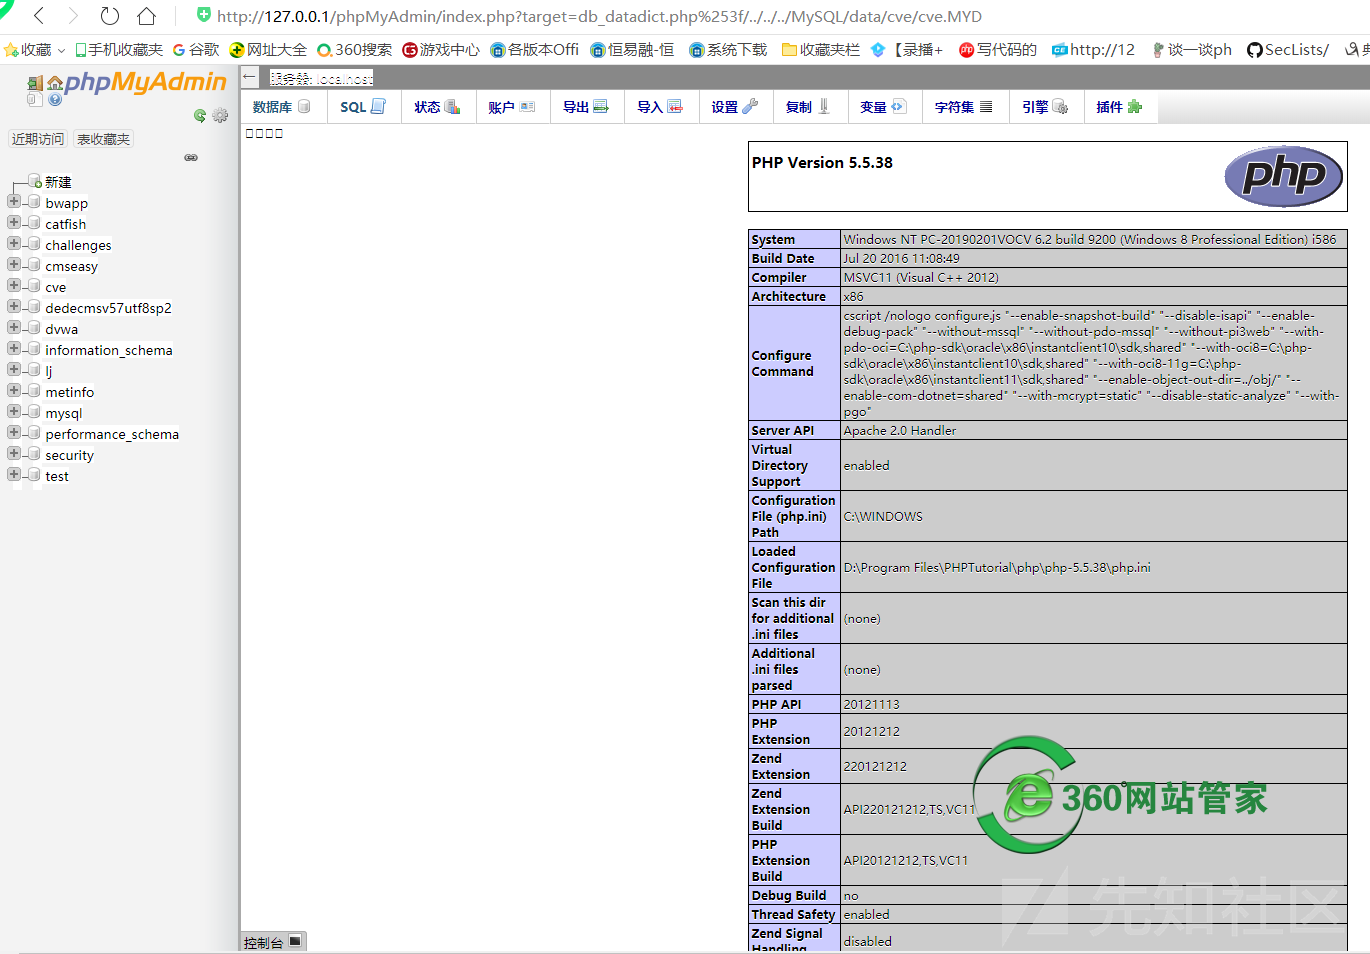This screenshot has height=954, width=1370.
Task: Open the blue question-mark documentation icon
Action: (55, 99)
